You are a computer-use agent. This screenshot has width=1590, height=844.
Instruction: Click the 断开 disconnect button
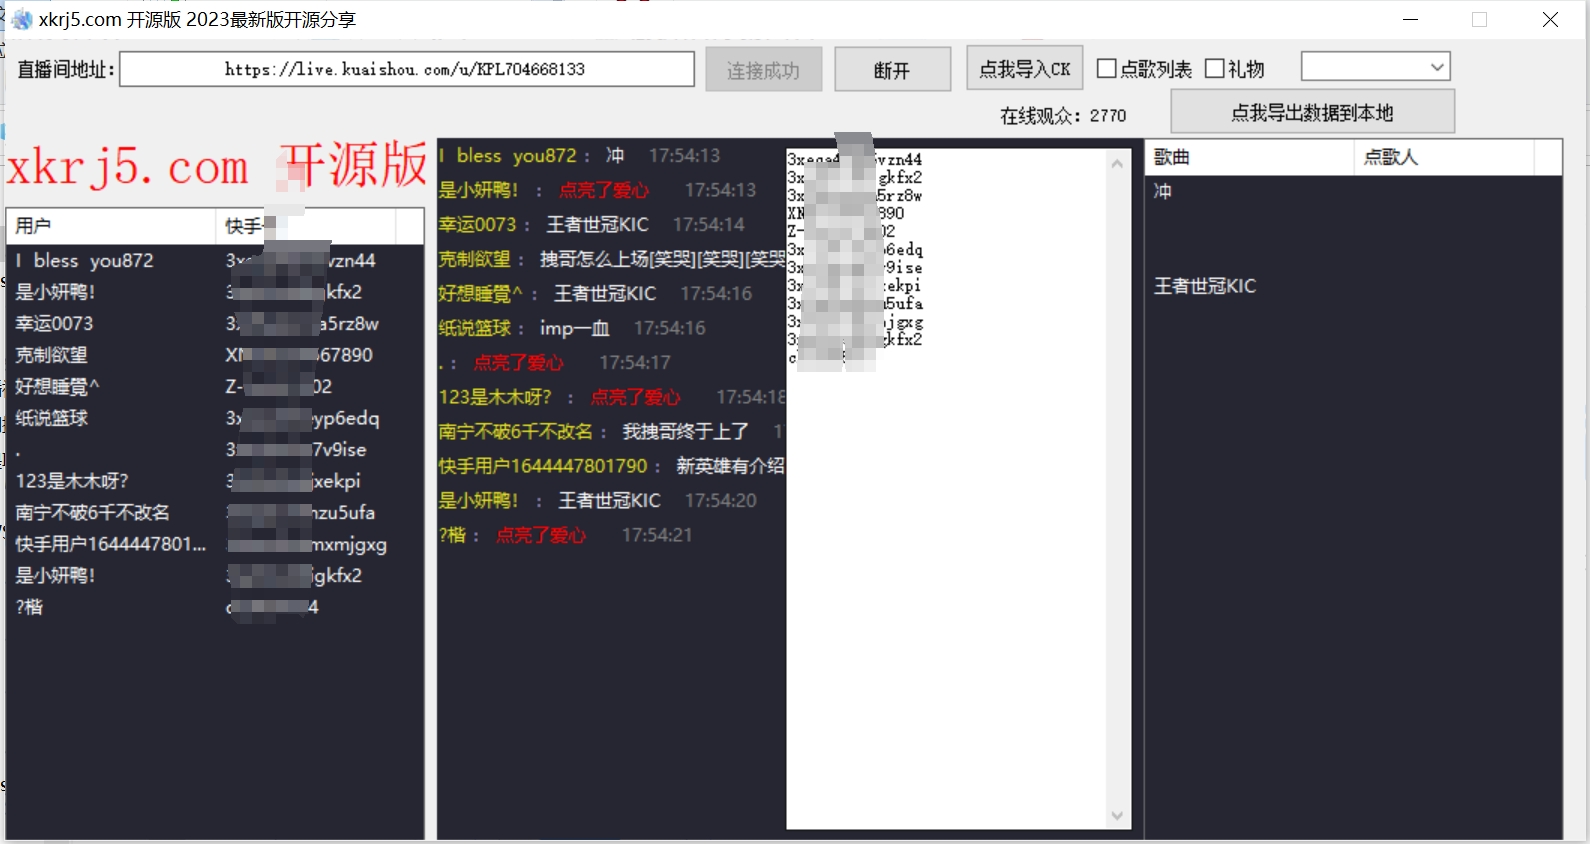[x=892, y=70]
